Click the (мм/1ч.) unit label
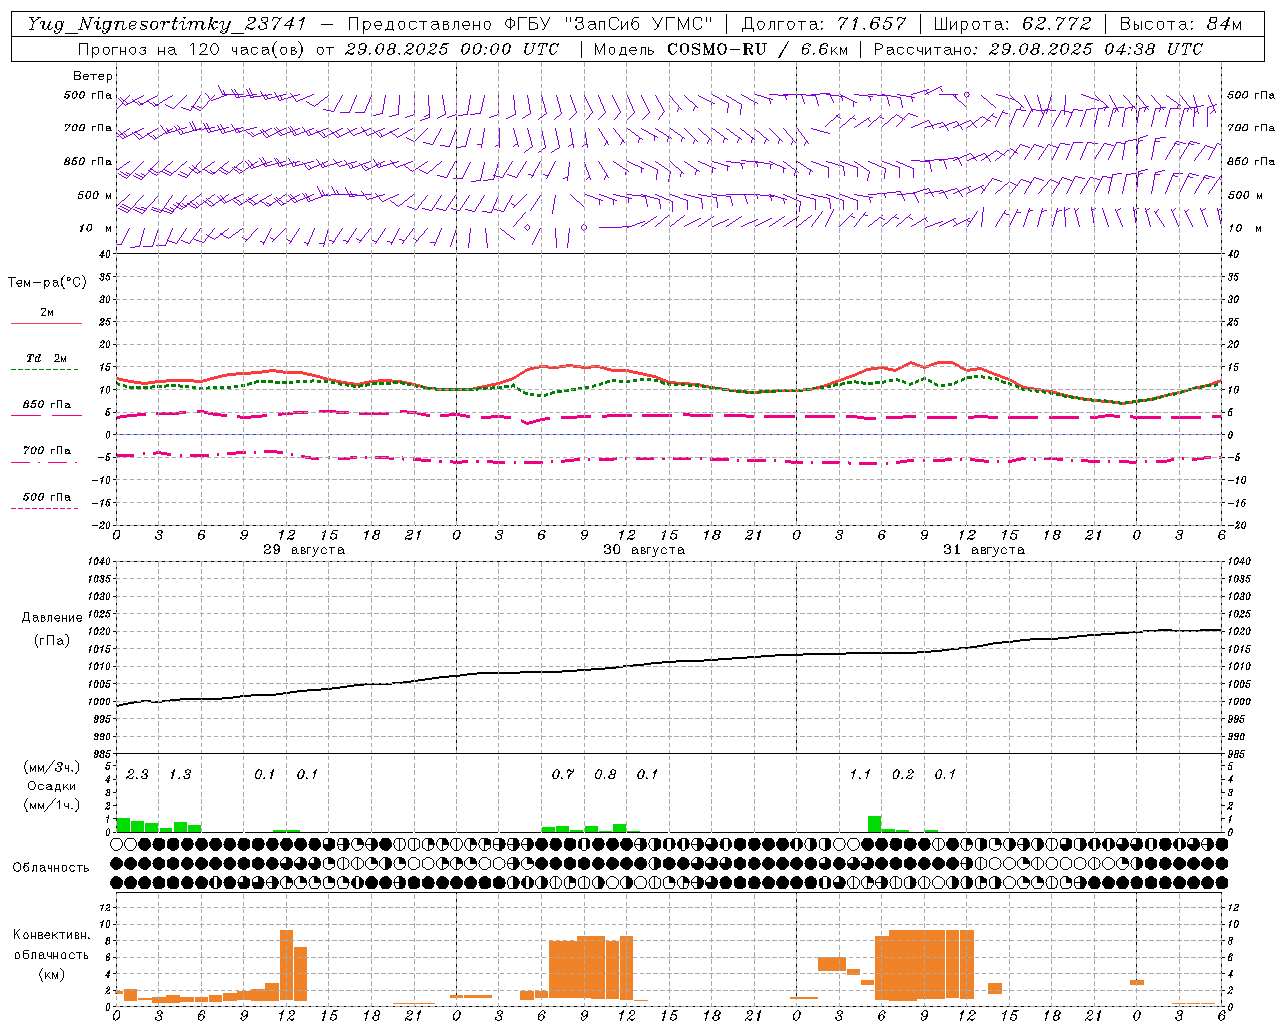The image size is (1280, 1024). pyautogui.click(x=52, y=804)
